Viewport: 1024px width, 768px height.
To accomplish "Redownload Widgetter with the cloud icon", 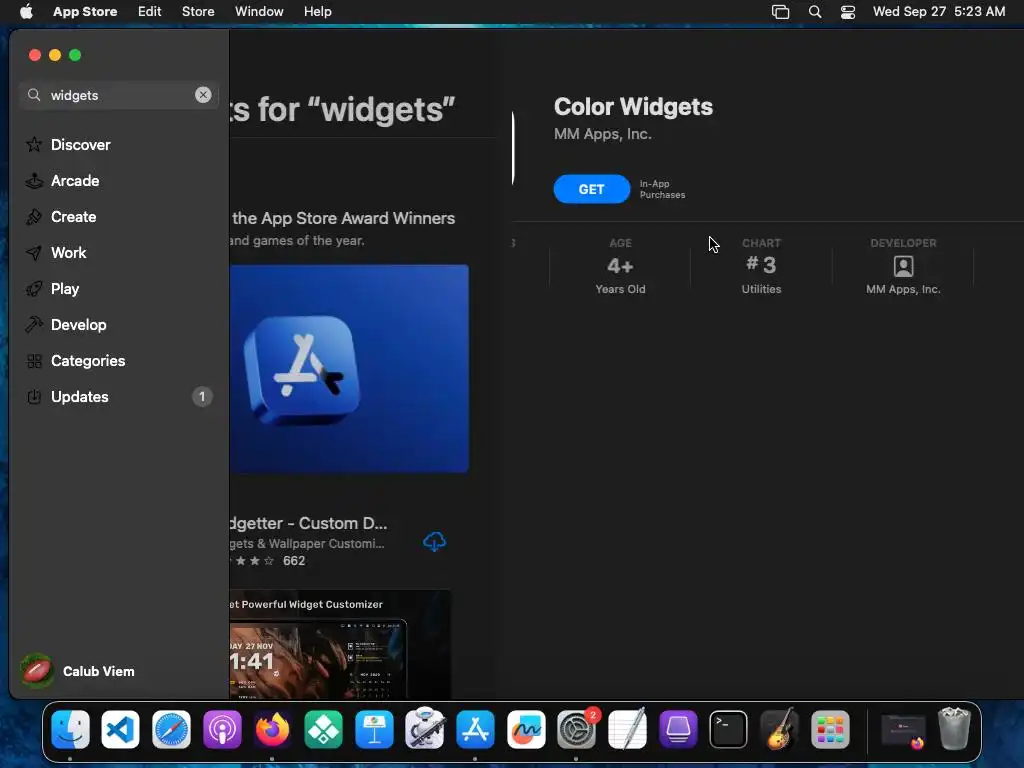I will (434, 541).
